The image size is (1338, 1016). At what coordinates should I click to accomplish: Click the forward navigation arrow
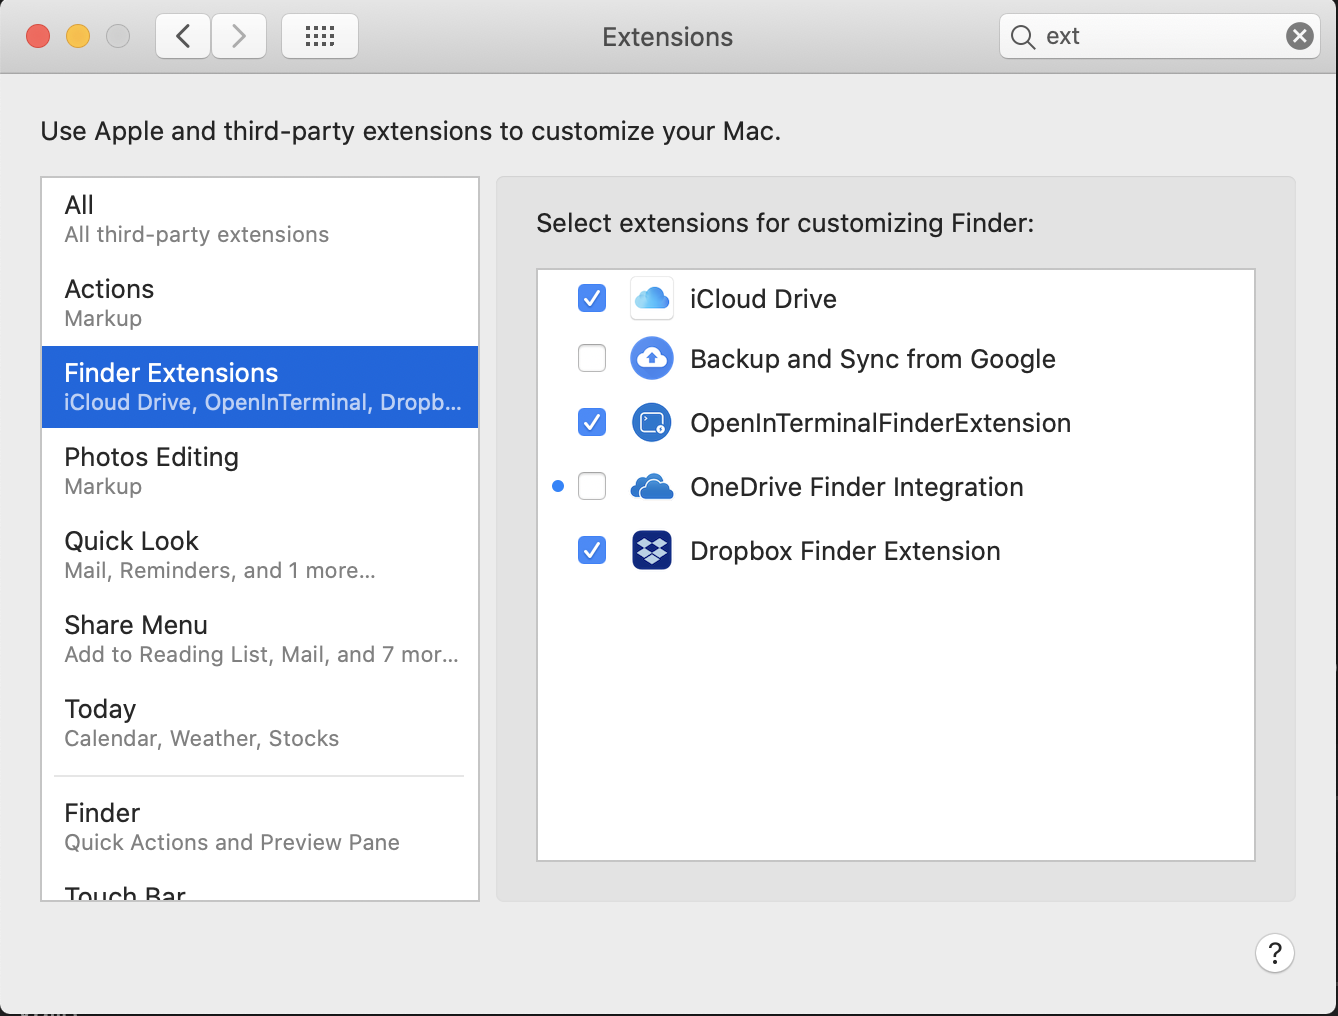(x=239, y=35)
